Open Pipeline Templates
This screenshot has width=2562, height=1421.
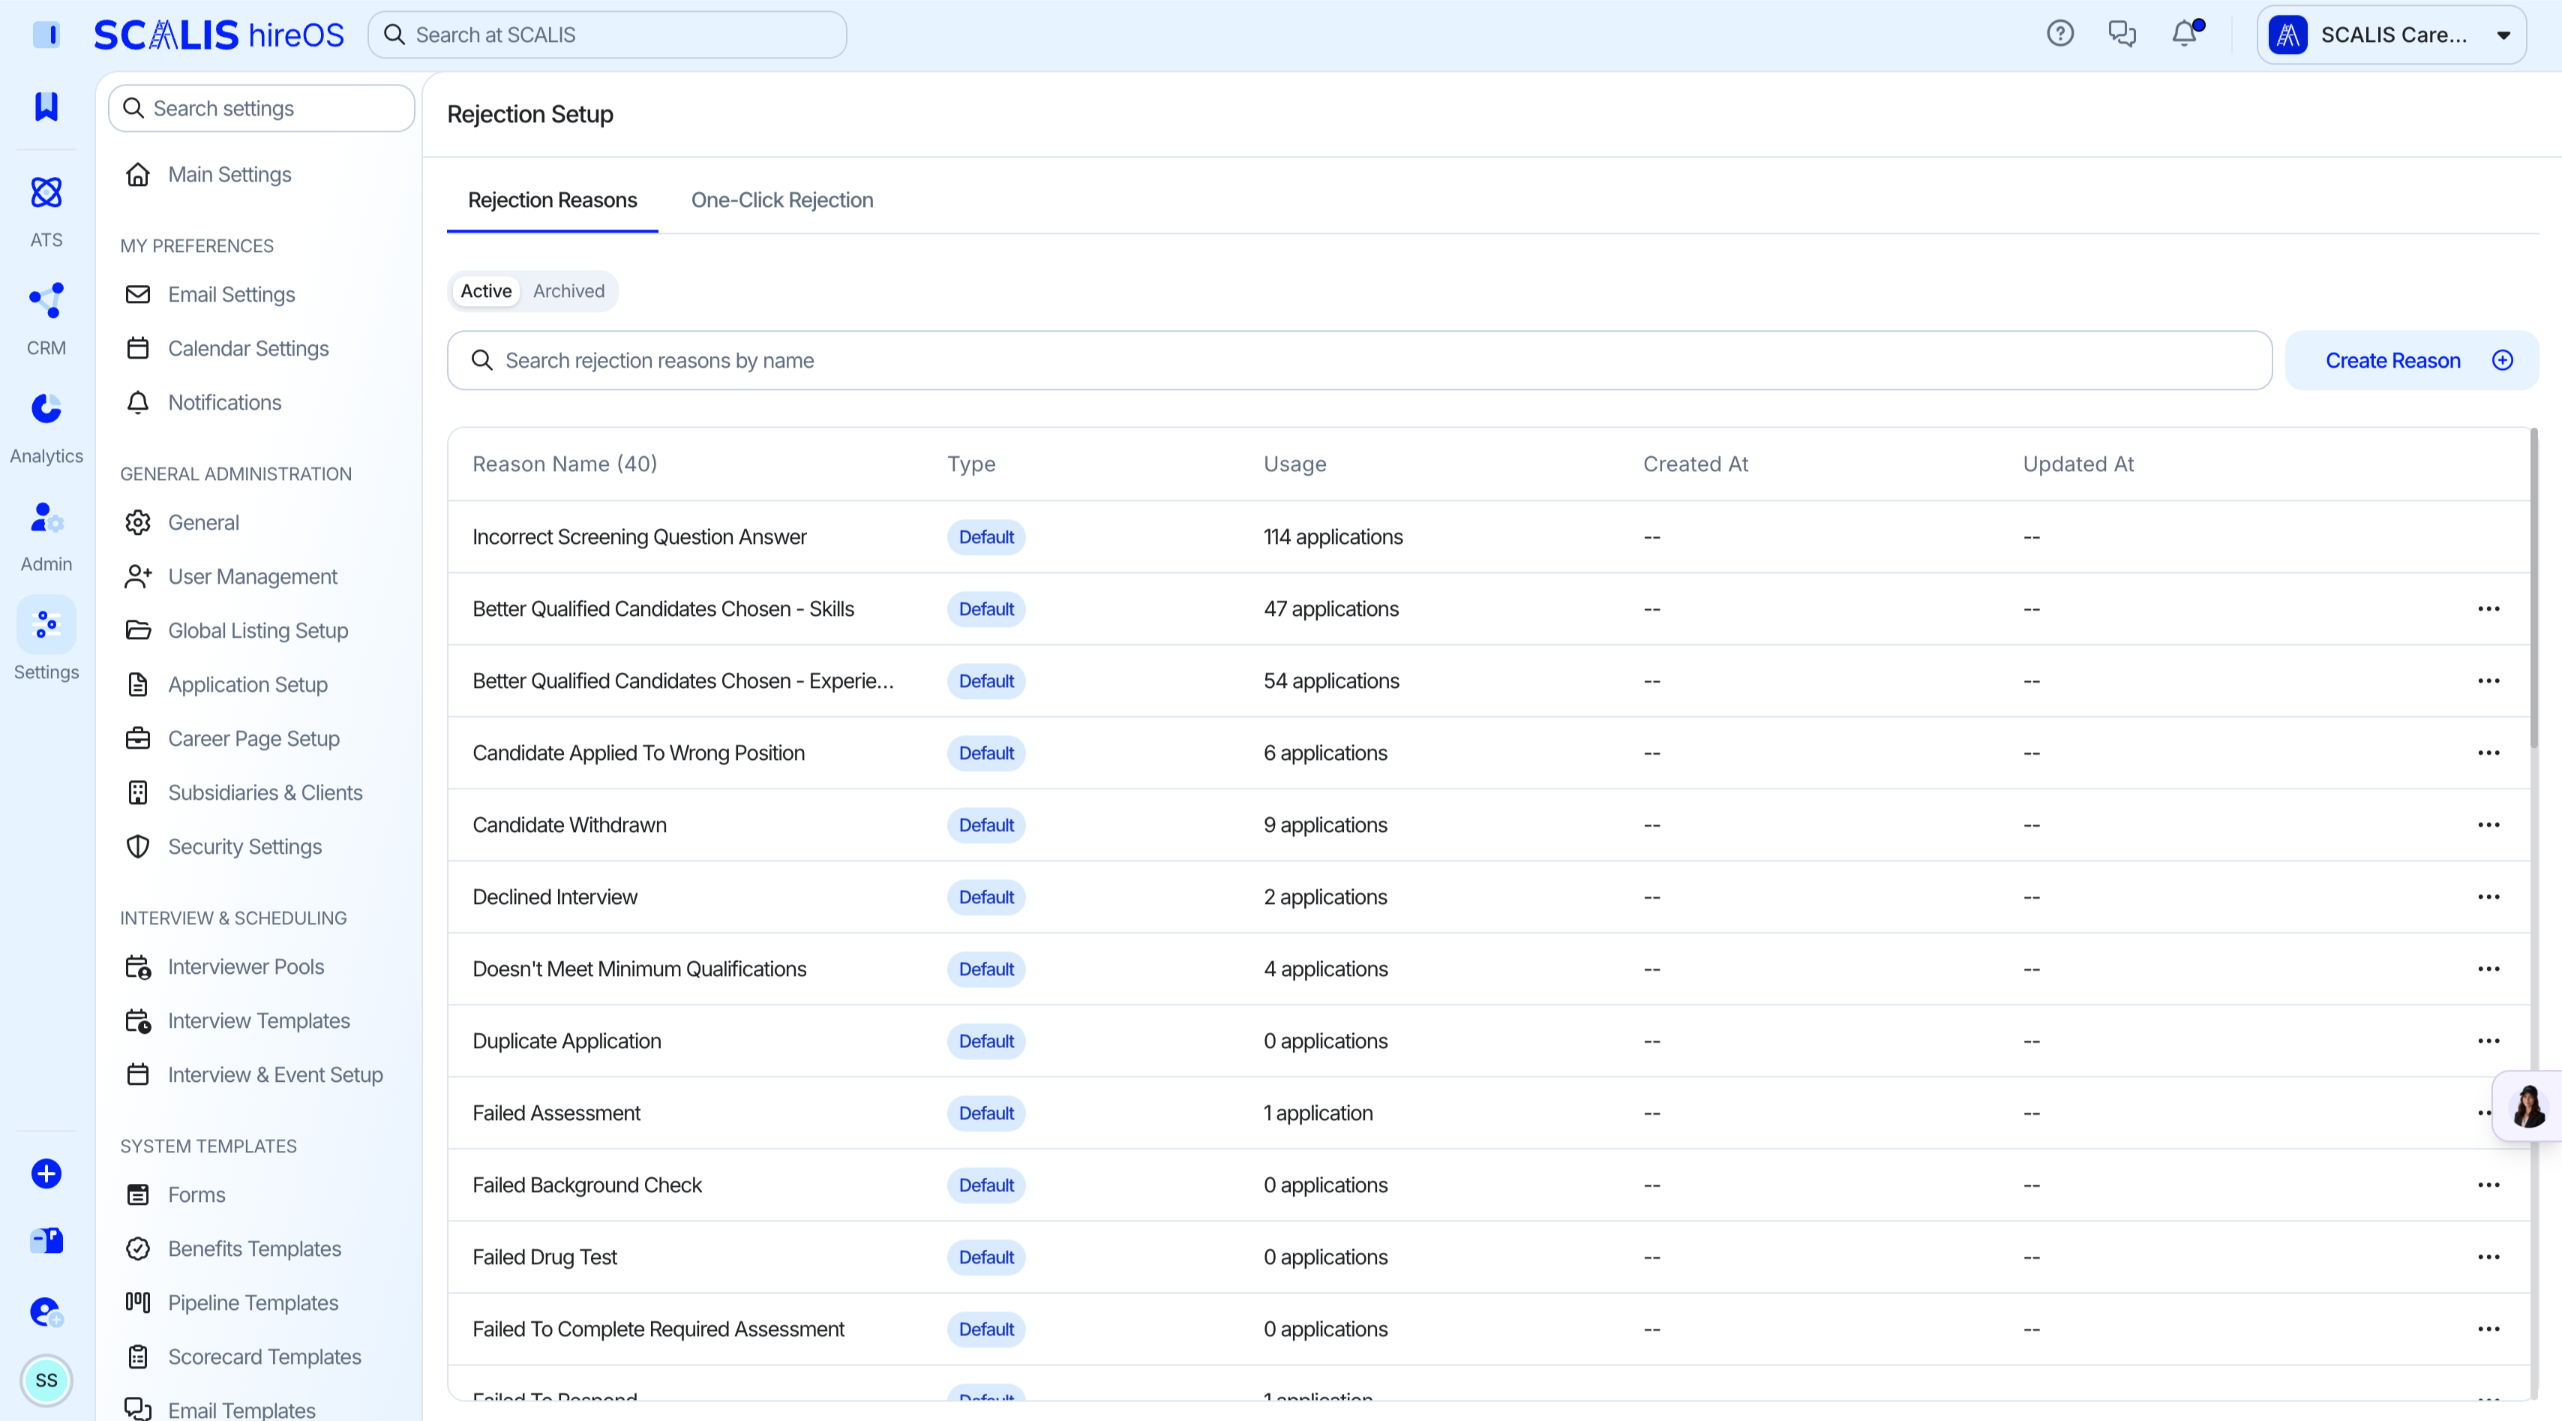pos(253,1302)
